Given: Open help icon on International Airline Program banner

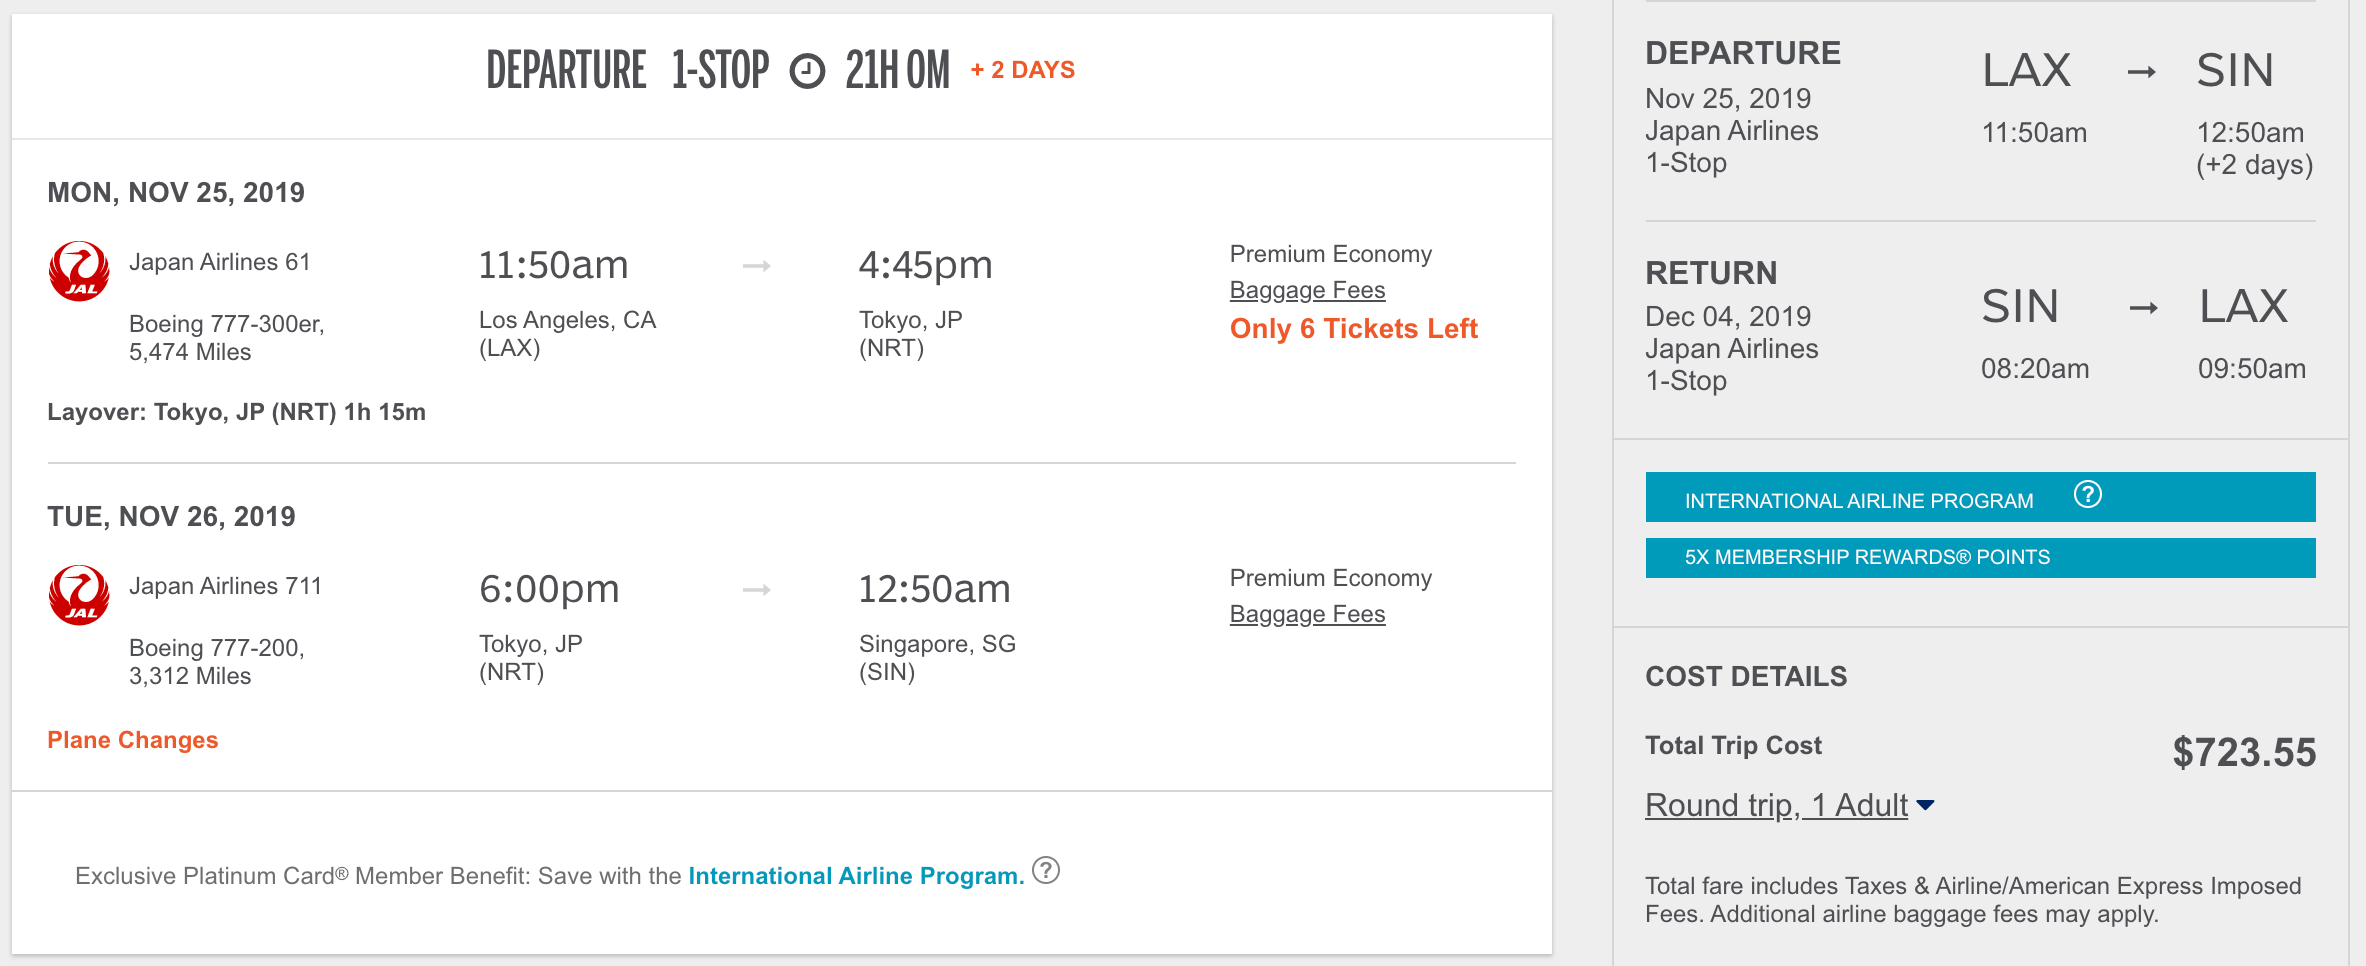Looking at the screenshot, I should pos(2087,494).
